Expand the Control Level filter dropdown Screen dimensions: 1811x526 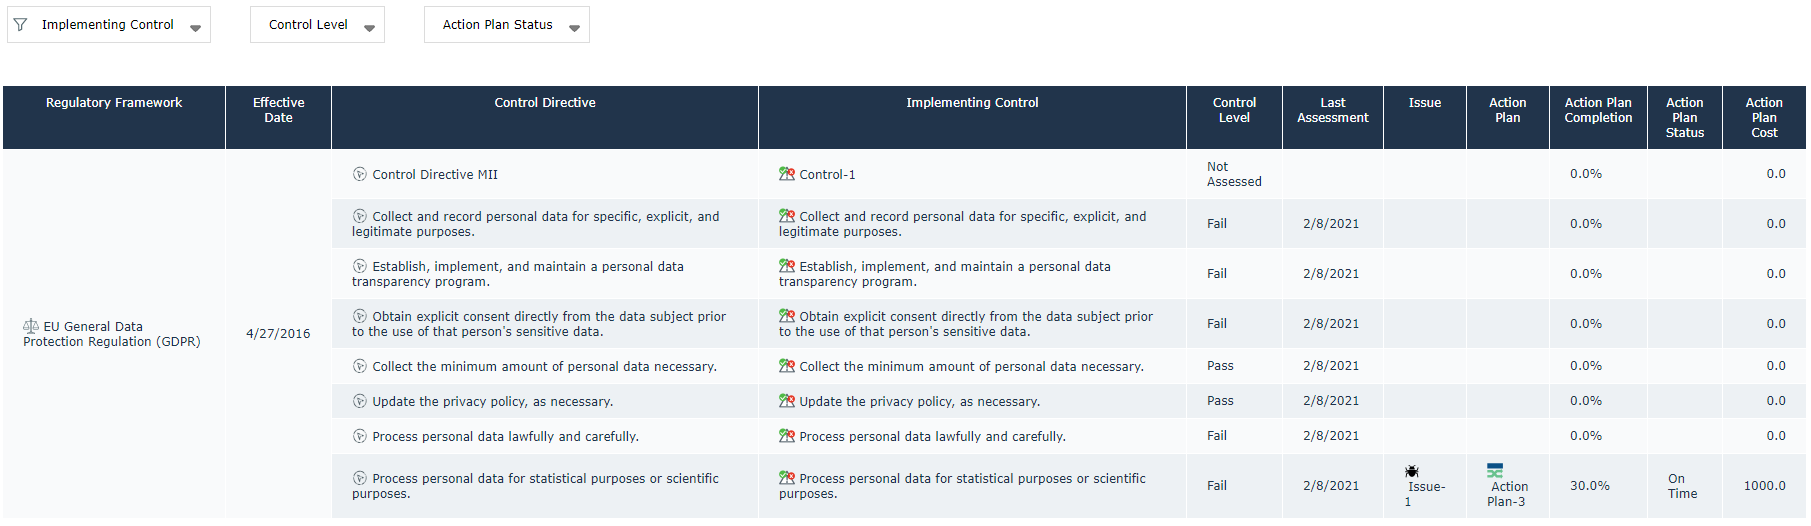[x=369, y=28]
